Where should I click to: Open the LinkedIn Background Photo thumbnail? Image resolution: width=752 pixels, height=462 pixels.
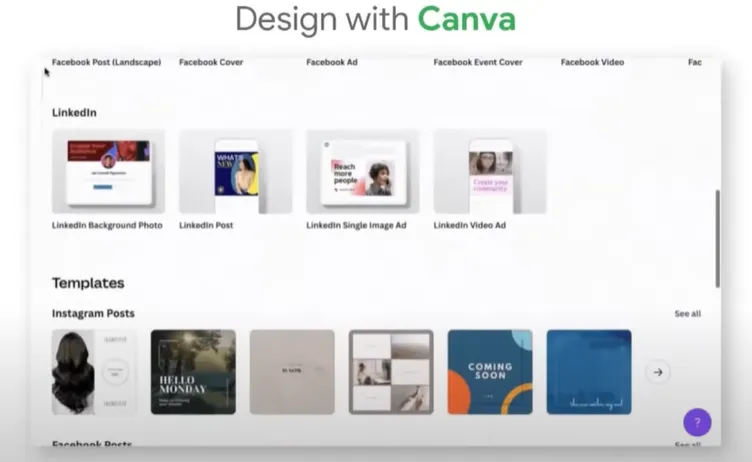point(108,171)
